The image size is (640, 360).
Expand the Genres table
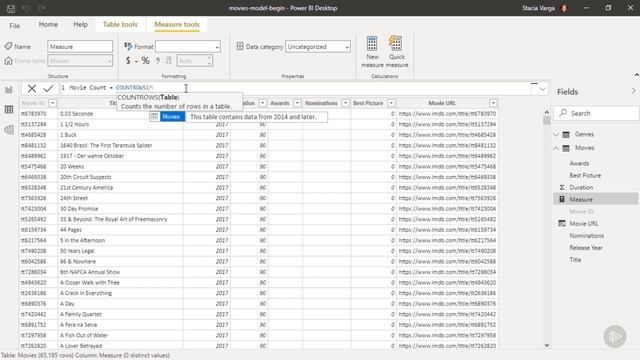point(556,134)
